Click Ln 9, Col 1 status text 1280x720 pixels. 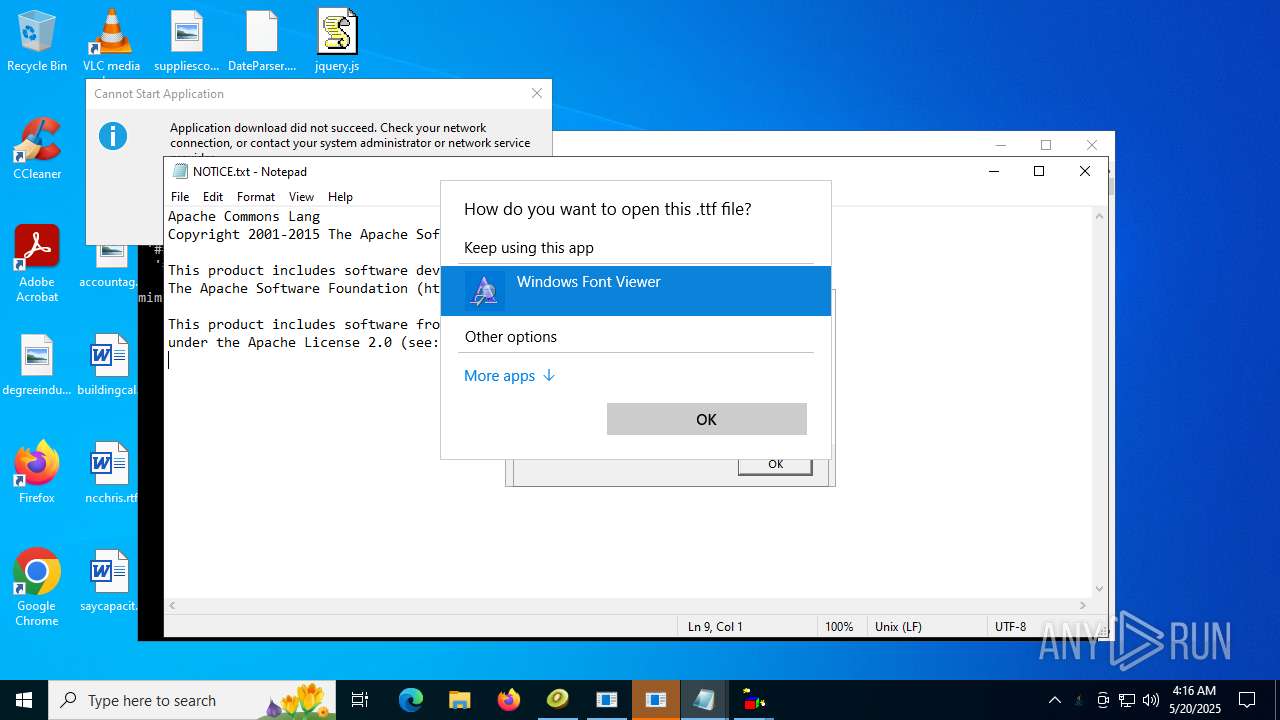[x=715, y=627]
